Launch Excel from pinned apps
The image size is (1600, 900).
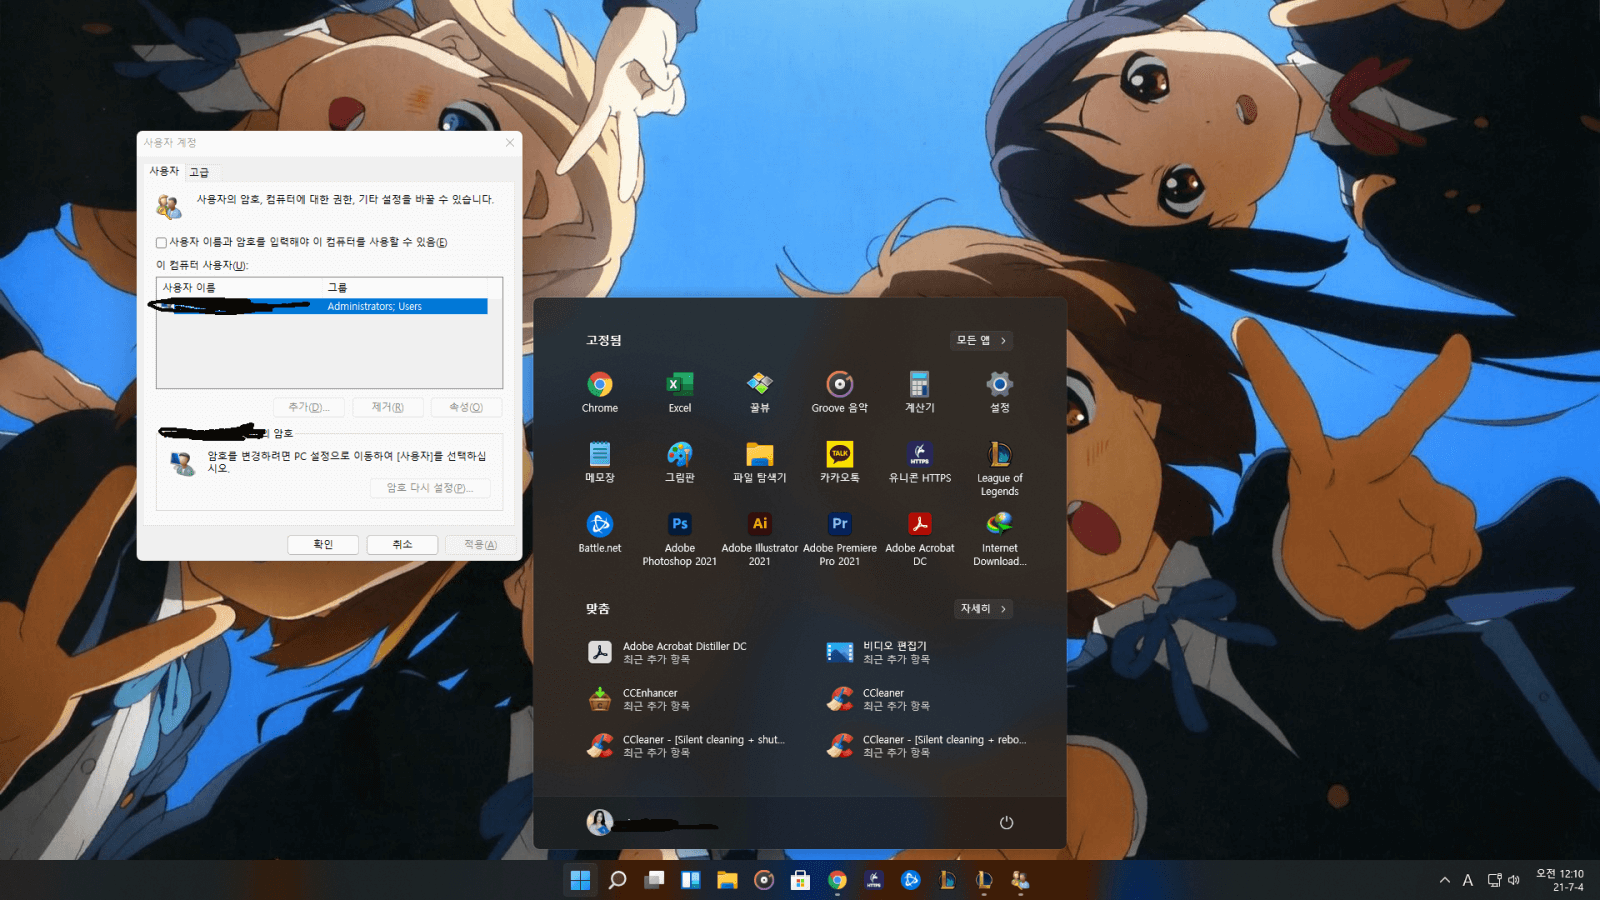pyautogui.click(x=680, y=391)
